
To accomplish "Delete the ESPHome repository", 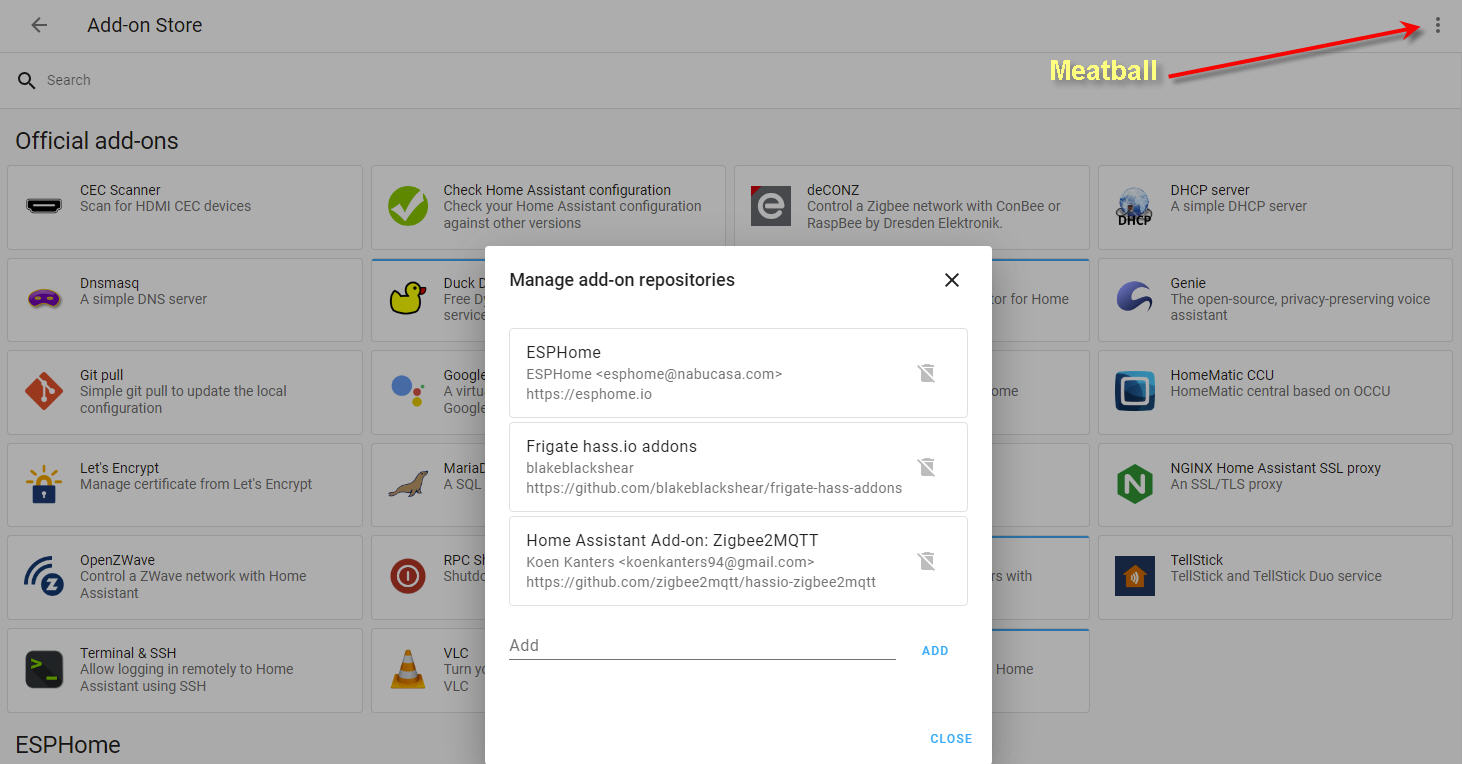I will click(x=926, y=372).
